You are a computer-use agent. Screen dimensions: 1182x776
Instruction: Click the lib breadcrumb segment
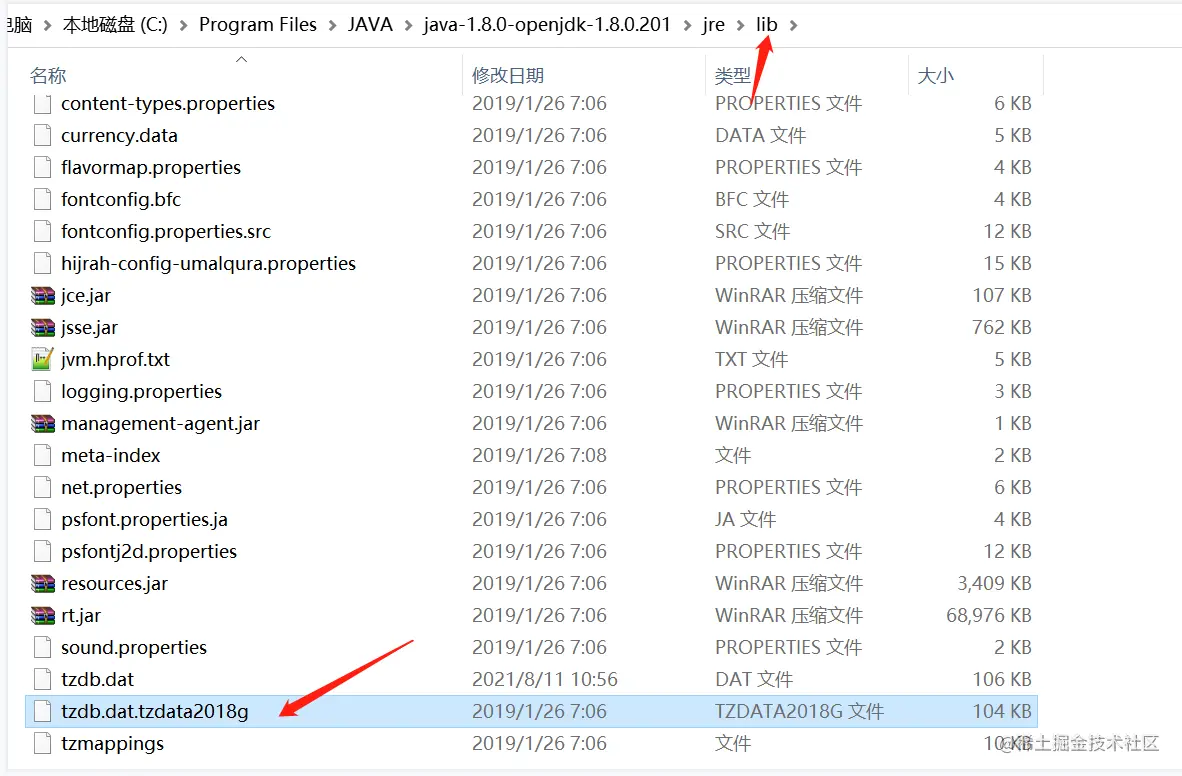tap(767, 25)
